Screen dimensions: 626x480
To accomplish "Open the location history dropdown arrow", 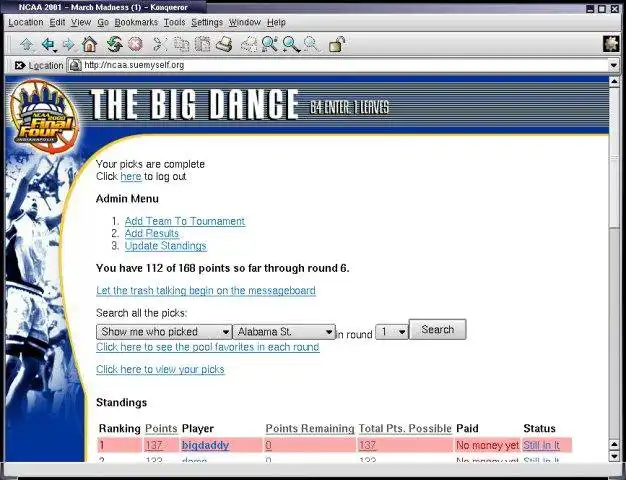I will [613, 65].
